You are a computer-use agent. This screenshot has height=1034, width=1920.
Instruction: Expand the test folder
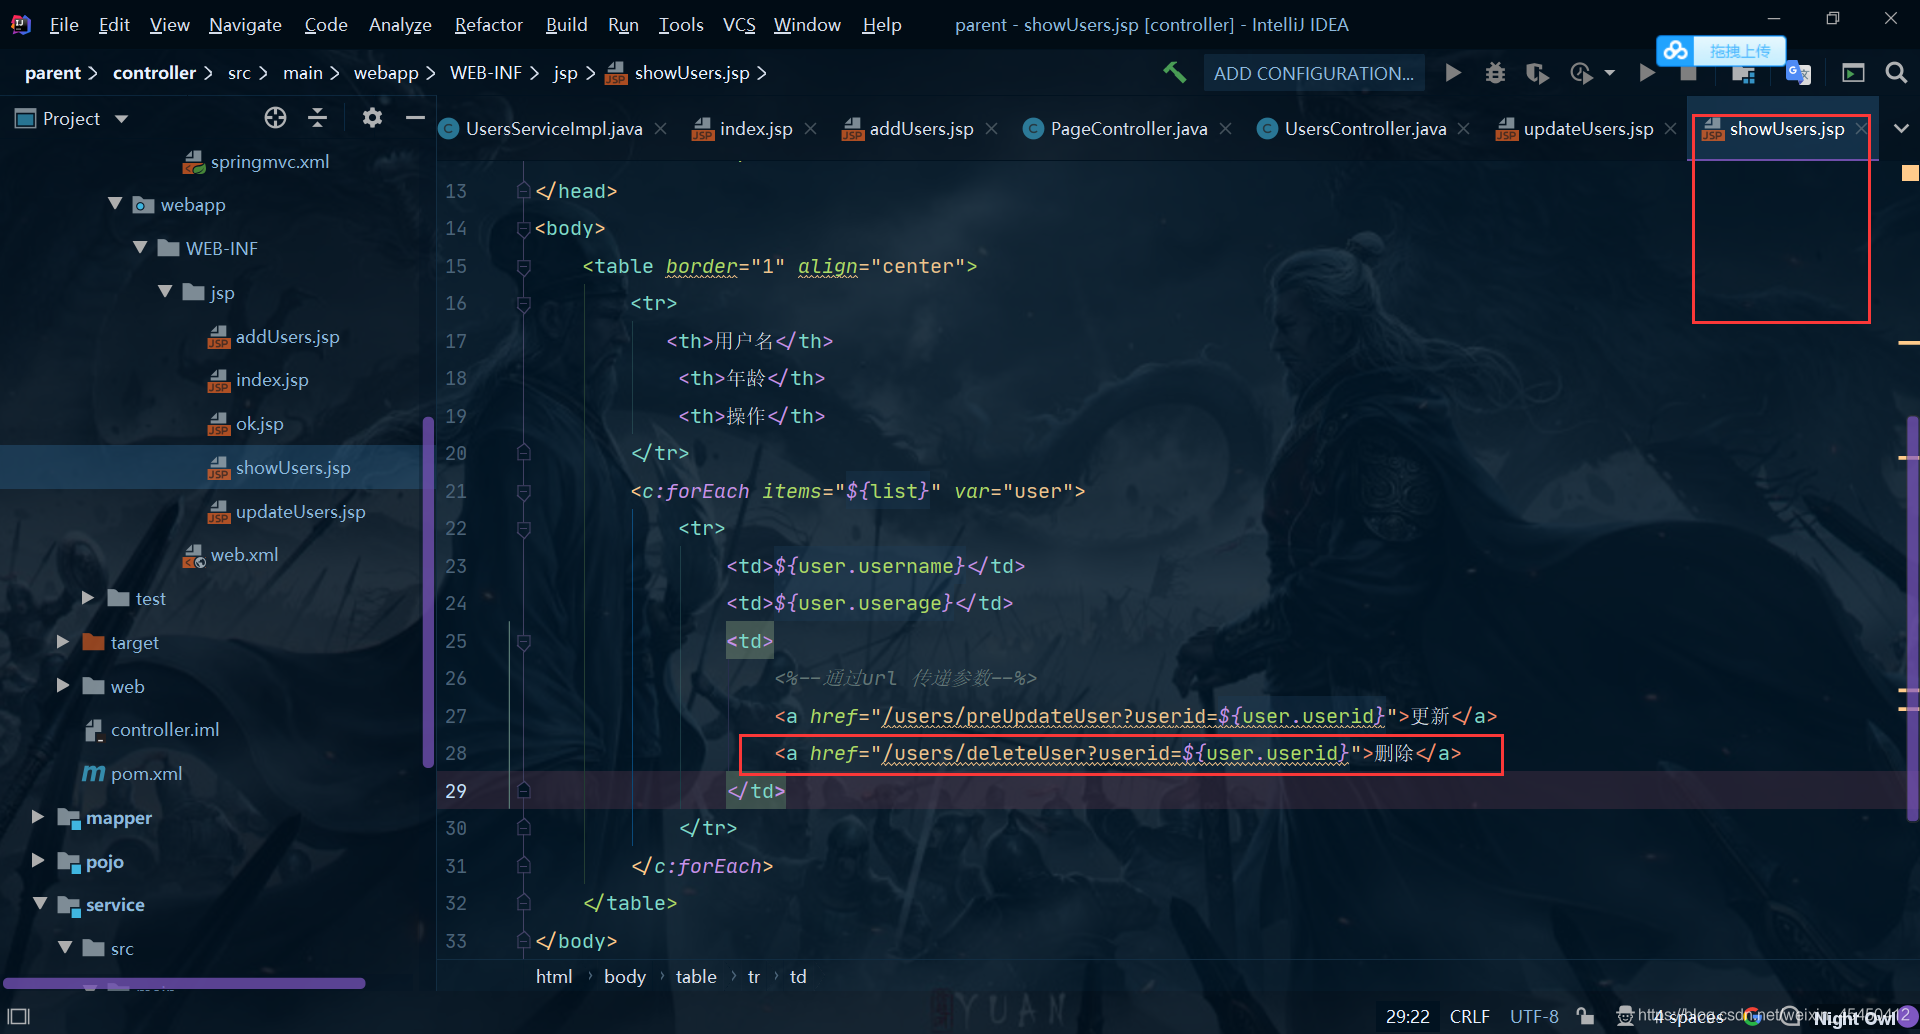(x=88, y=598)
